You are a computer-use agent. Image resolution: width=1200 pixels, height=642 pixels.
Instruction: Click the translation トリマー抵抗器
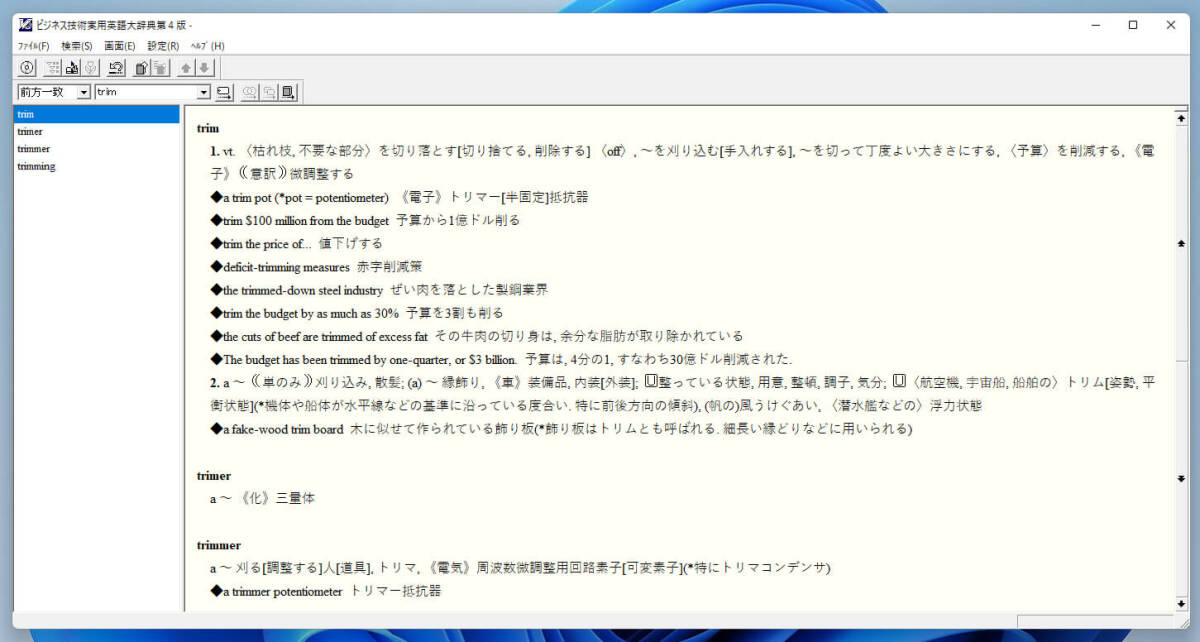tap(395, 591)
